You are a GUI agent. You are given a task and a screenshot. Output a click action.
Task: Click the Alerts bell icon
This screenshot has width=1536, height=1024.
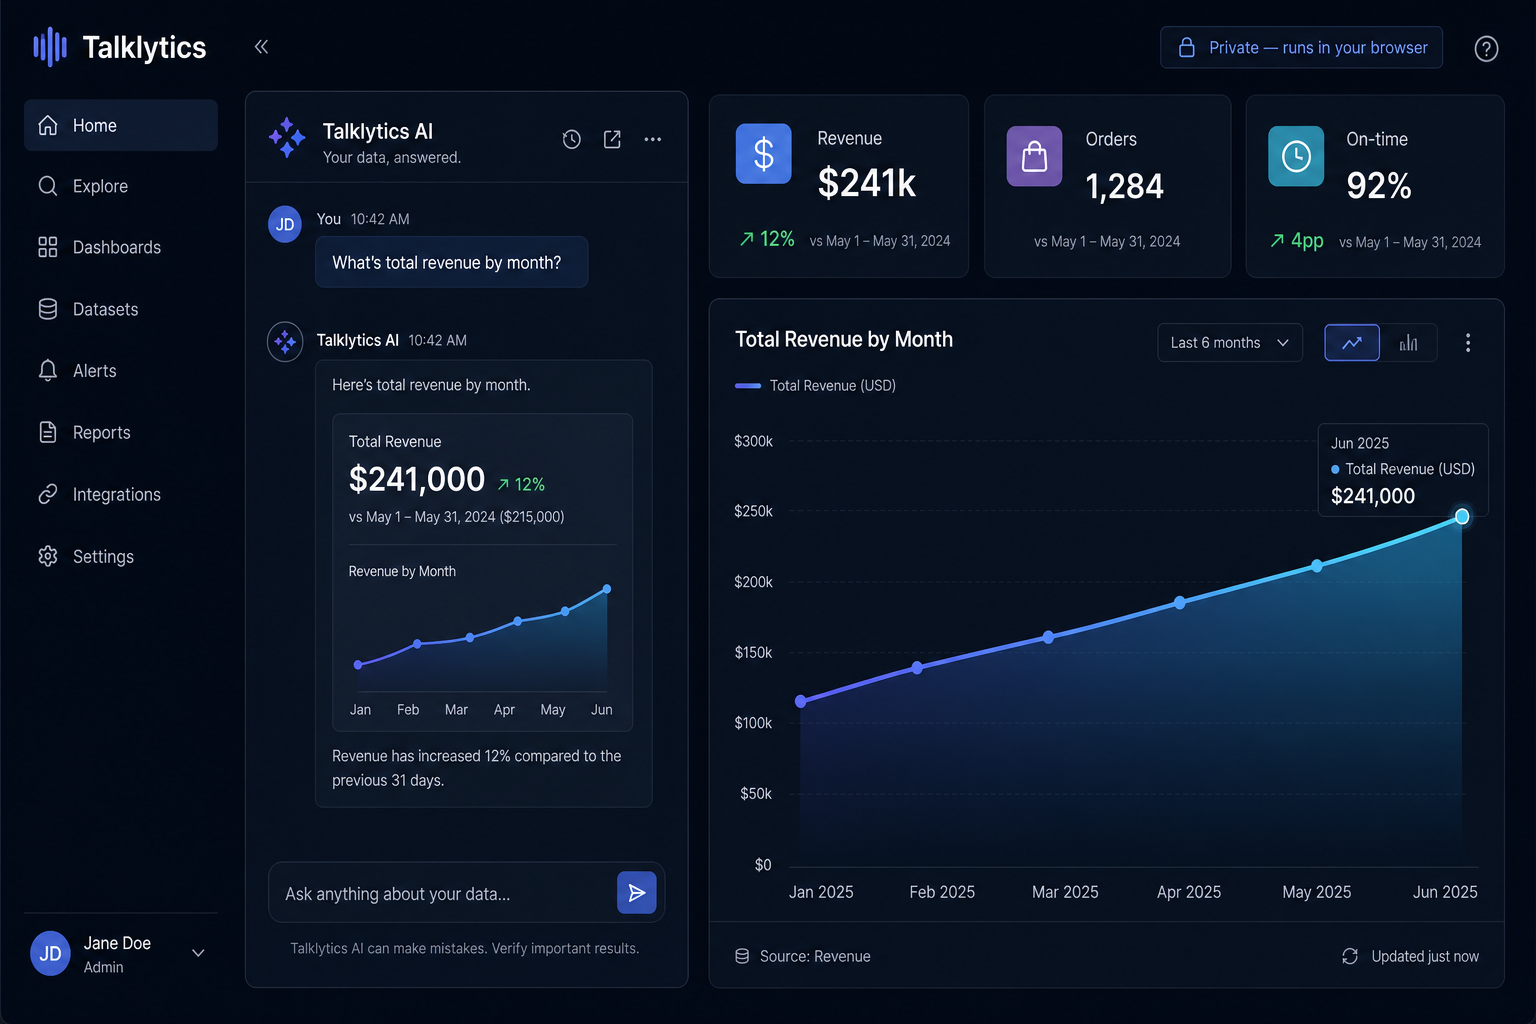click(48, 371)
